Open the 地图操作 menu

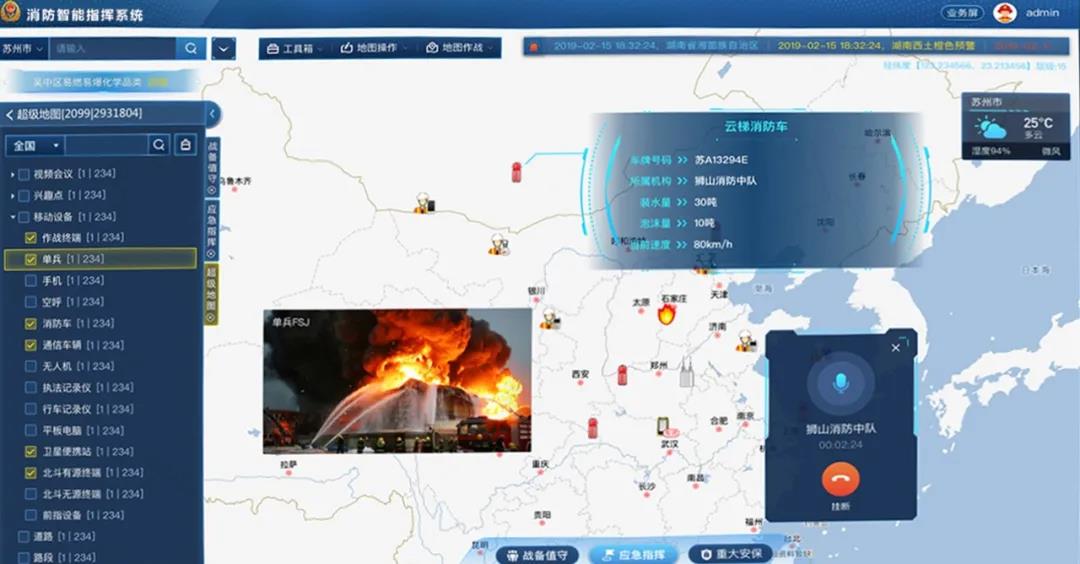coord(374,48)
